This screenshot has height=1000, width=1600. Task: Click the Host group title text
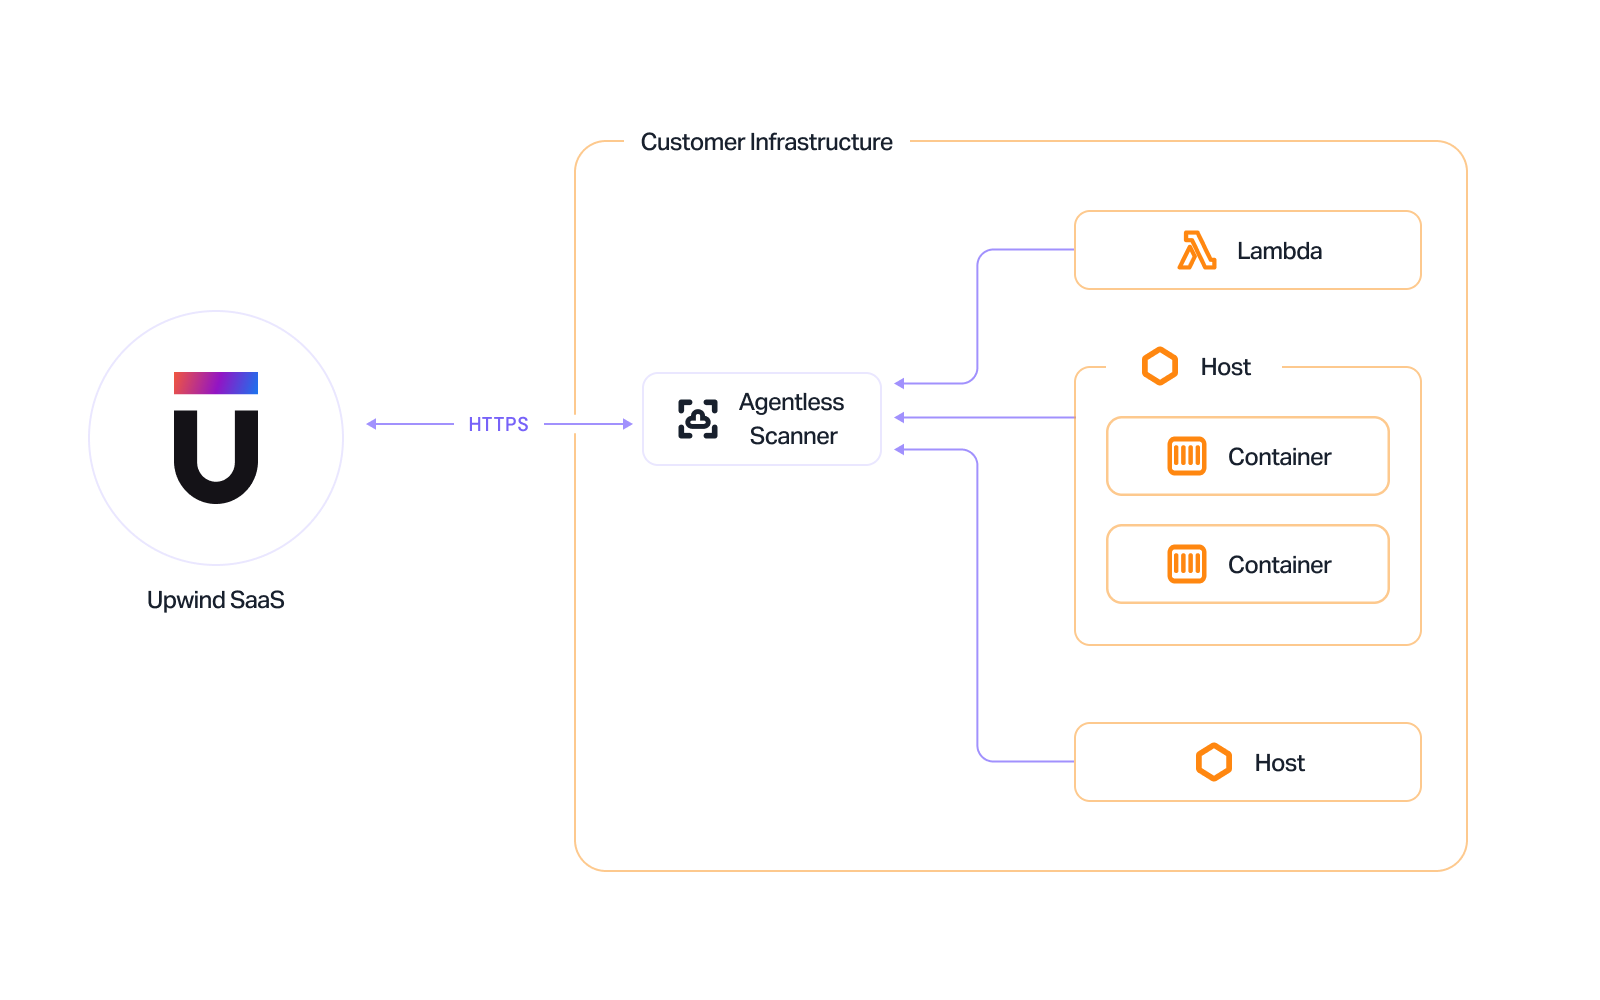coord(1226,367)
